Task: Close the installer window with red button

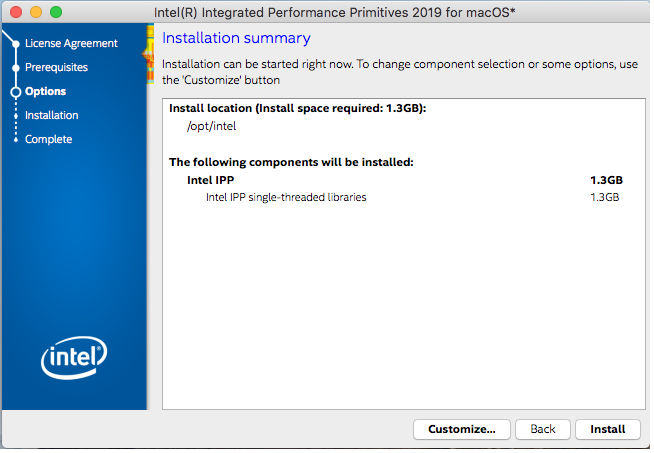Action: 16,11
